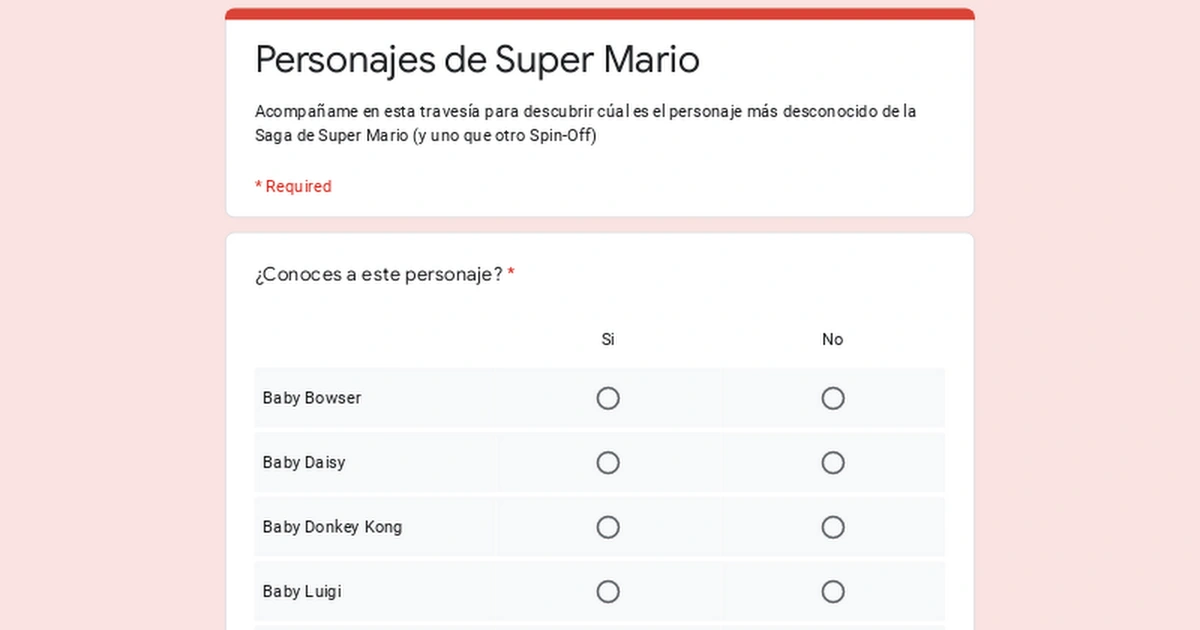Mark Si for Baby Donkey Kong

[608, 528]
